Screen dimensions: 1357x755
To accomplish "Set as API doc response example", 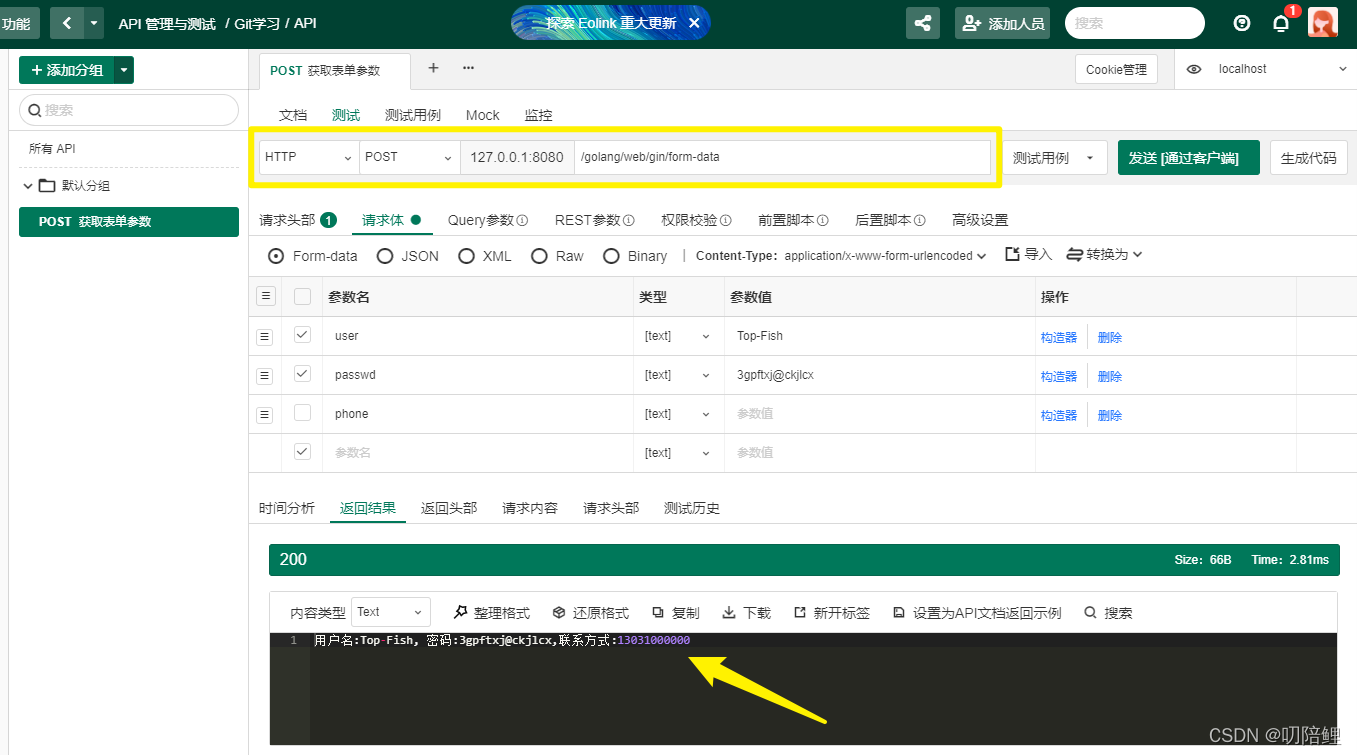I will 976,613.
